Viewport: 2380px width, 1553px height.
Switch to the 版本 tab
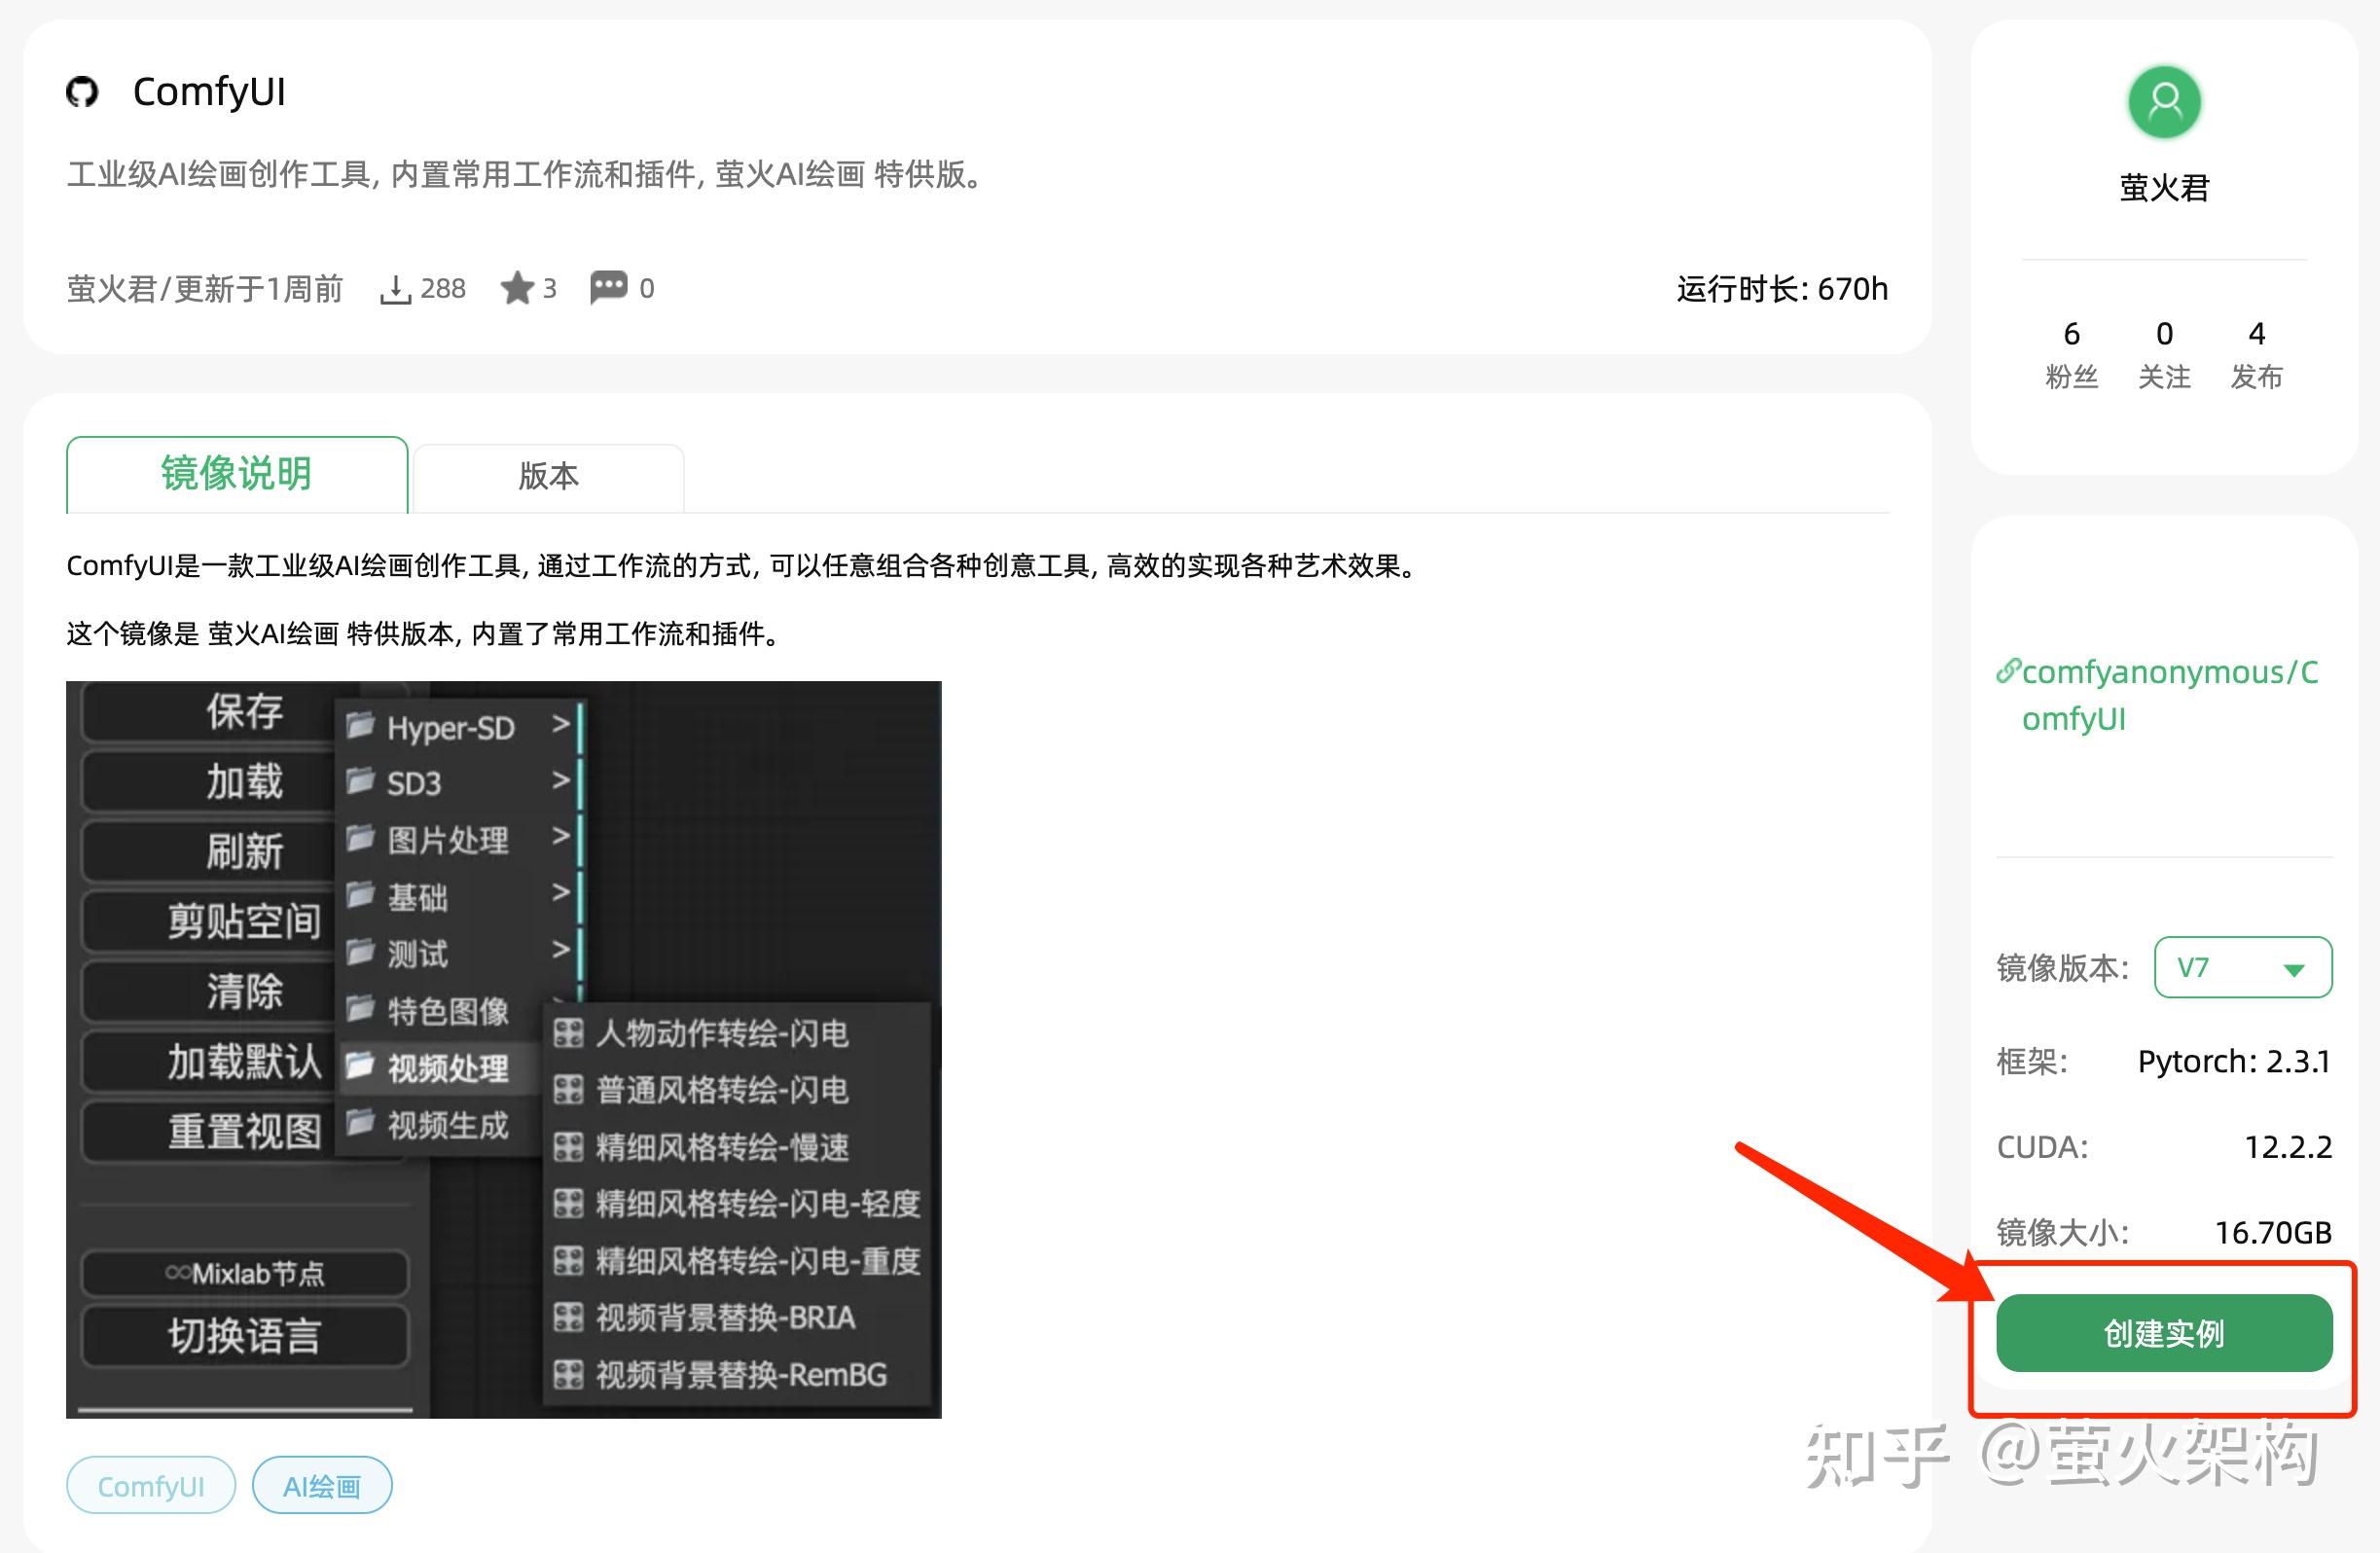(x=546, y=477)
